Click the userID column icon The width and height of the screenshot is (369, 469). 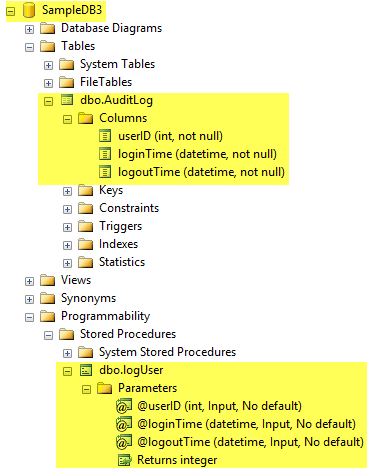click(x=105, y=136)
